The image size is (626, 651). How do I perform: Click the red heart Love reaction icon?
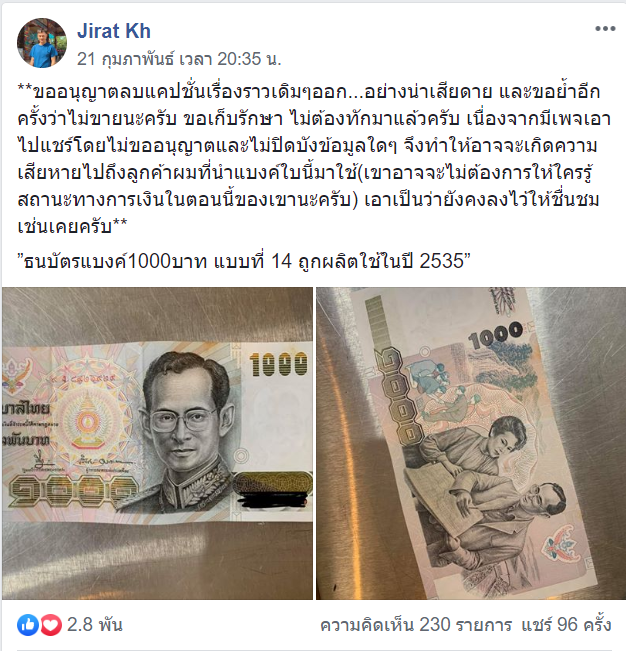point(51,625)
